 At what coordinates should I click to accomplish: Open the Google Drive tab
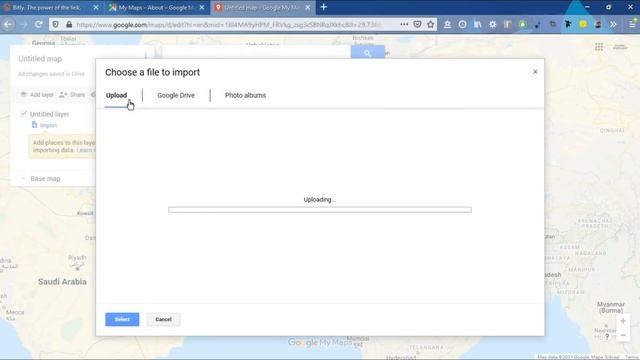[x=176, y=95]
